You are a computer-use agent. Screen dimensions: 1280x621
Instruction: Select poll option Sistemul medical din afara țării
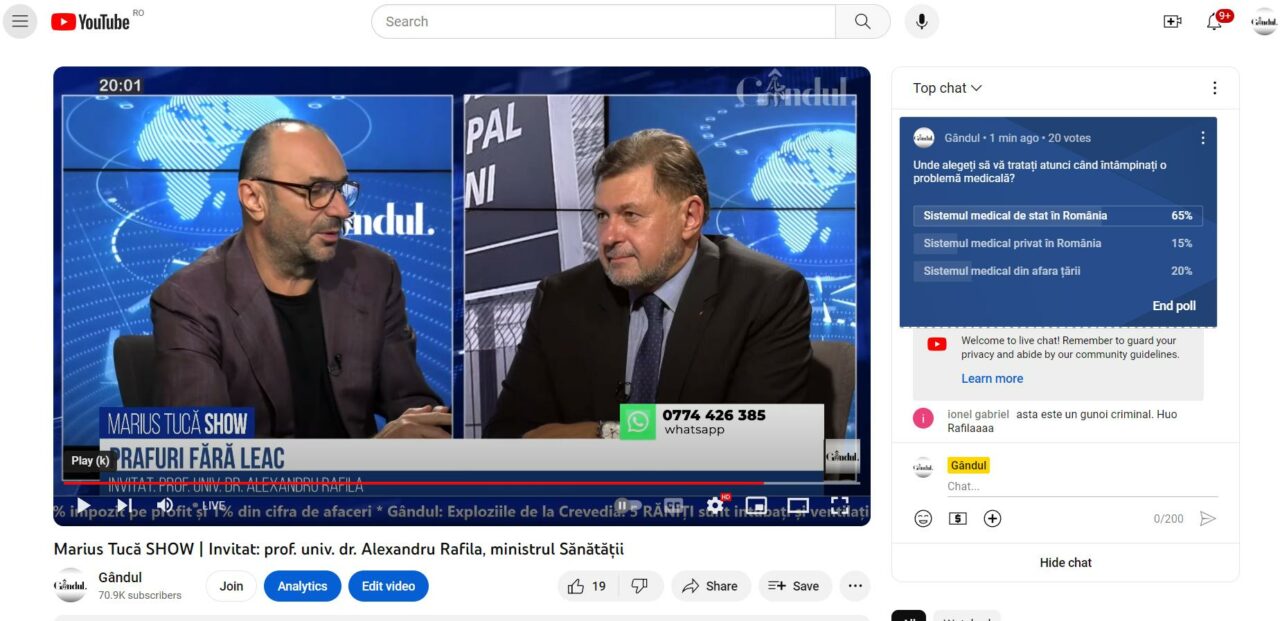[x=1058, y=271]
